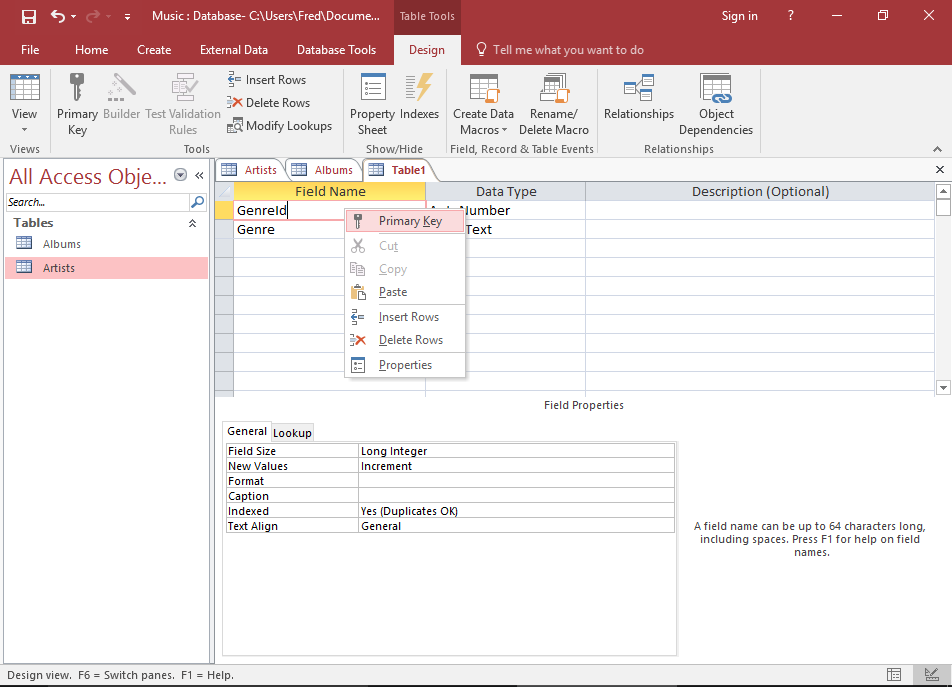Screen dimensions: 952x687
Task: Choose Properties in context menu
Action: pyautogui.click(x=405, y=365)
